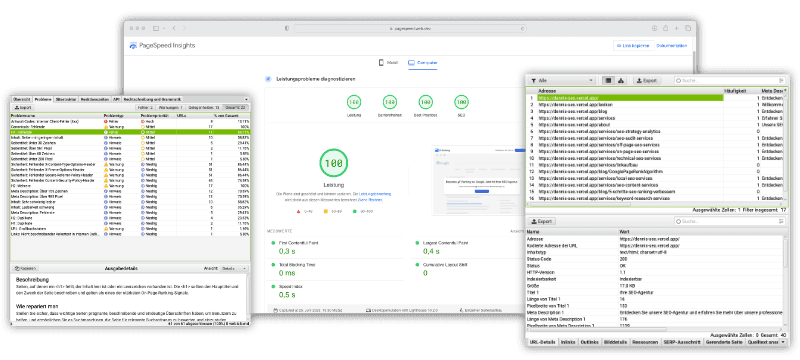This screenshot has width=800, height=360.
Task: Open the Inlinks tab
Action: [568, 342]
